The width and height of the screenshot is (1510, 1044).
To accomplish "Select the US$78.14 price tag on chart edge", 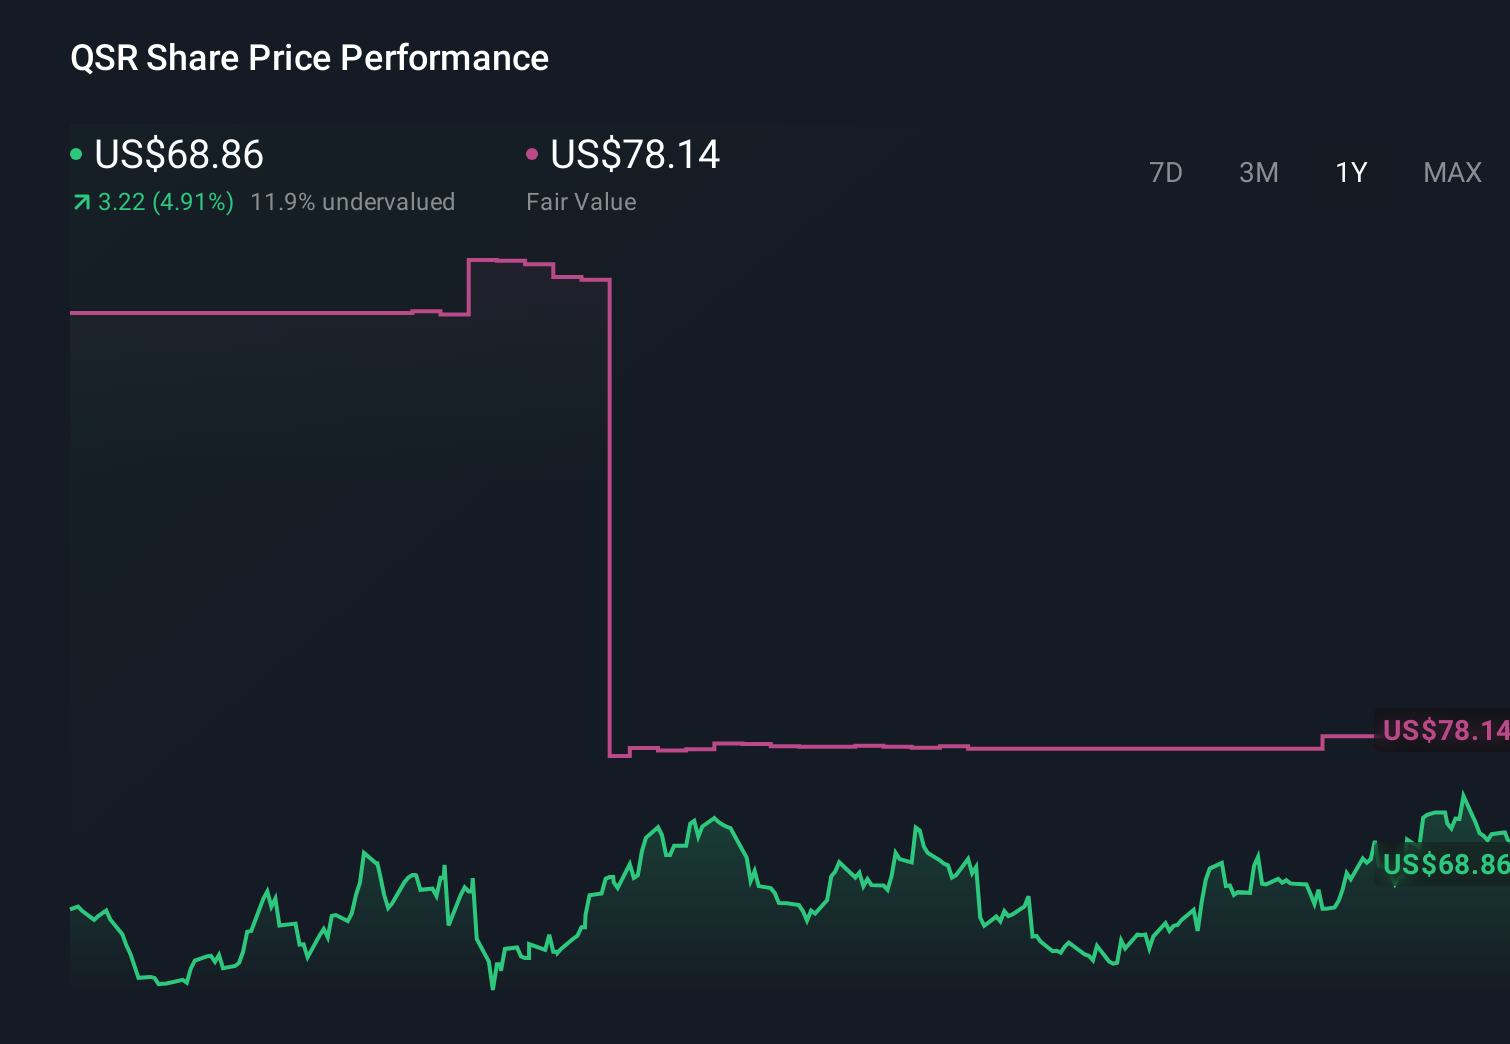I will pos(1443,731).
